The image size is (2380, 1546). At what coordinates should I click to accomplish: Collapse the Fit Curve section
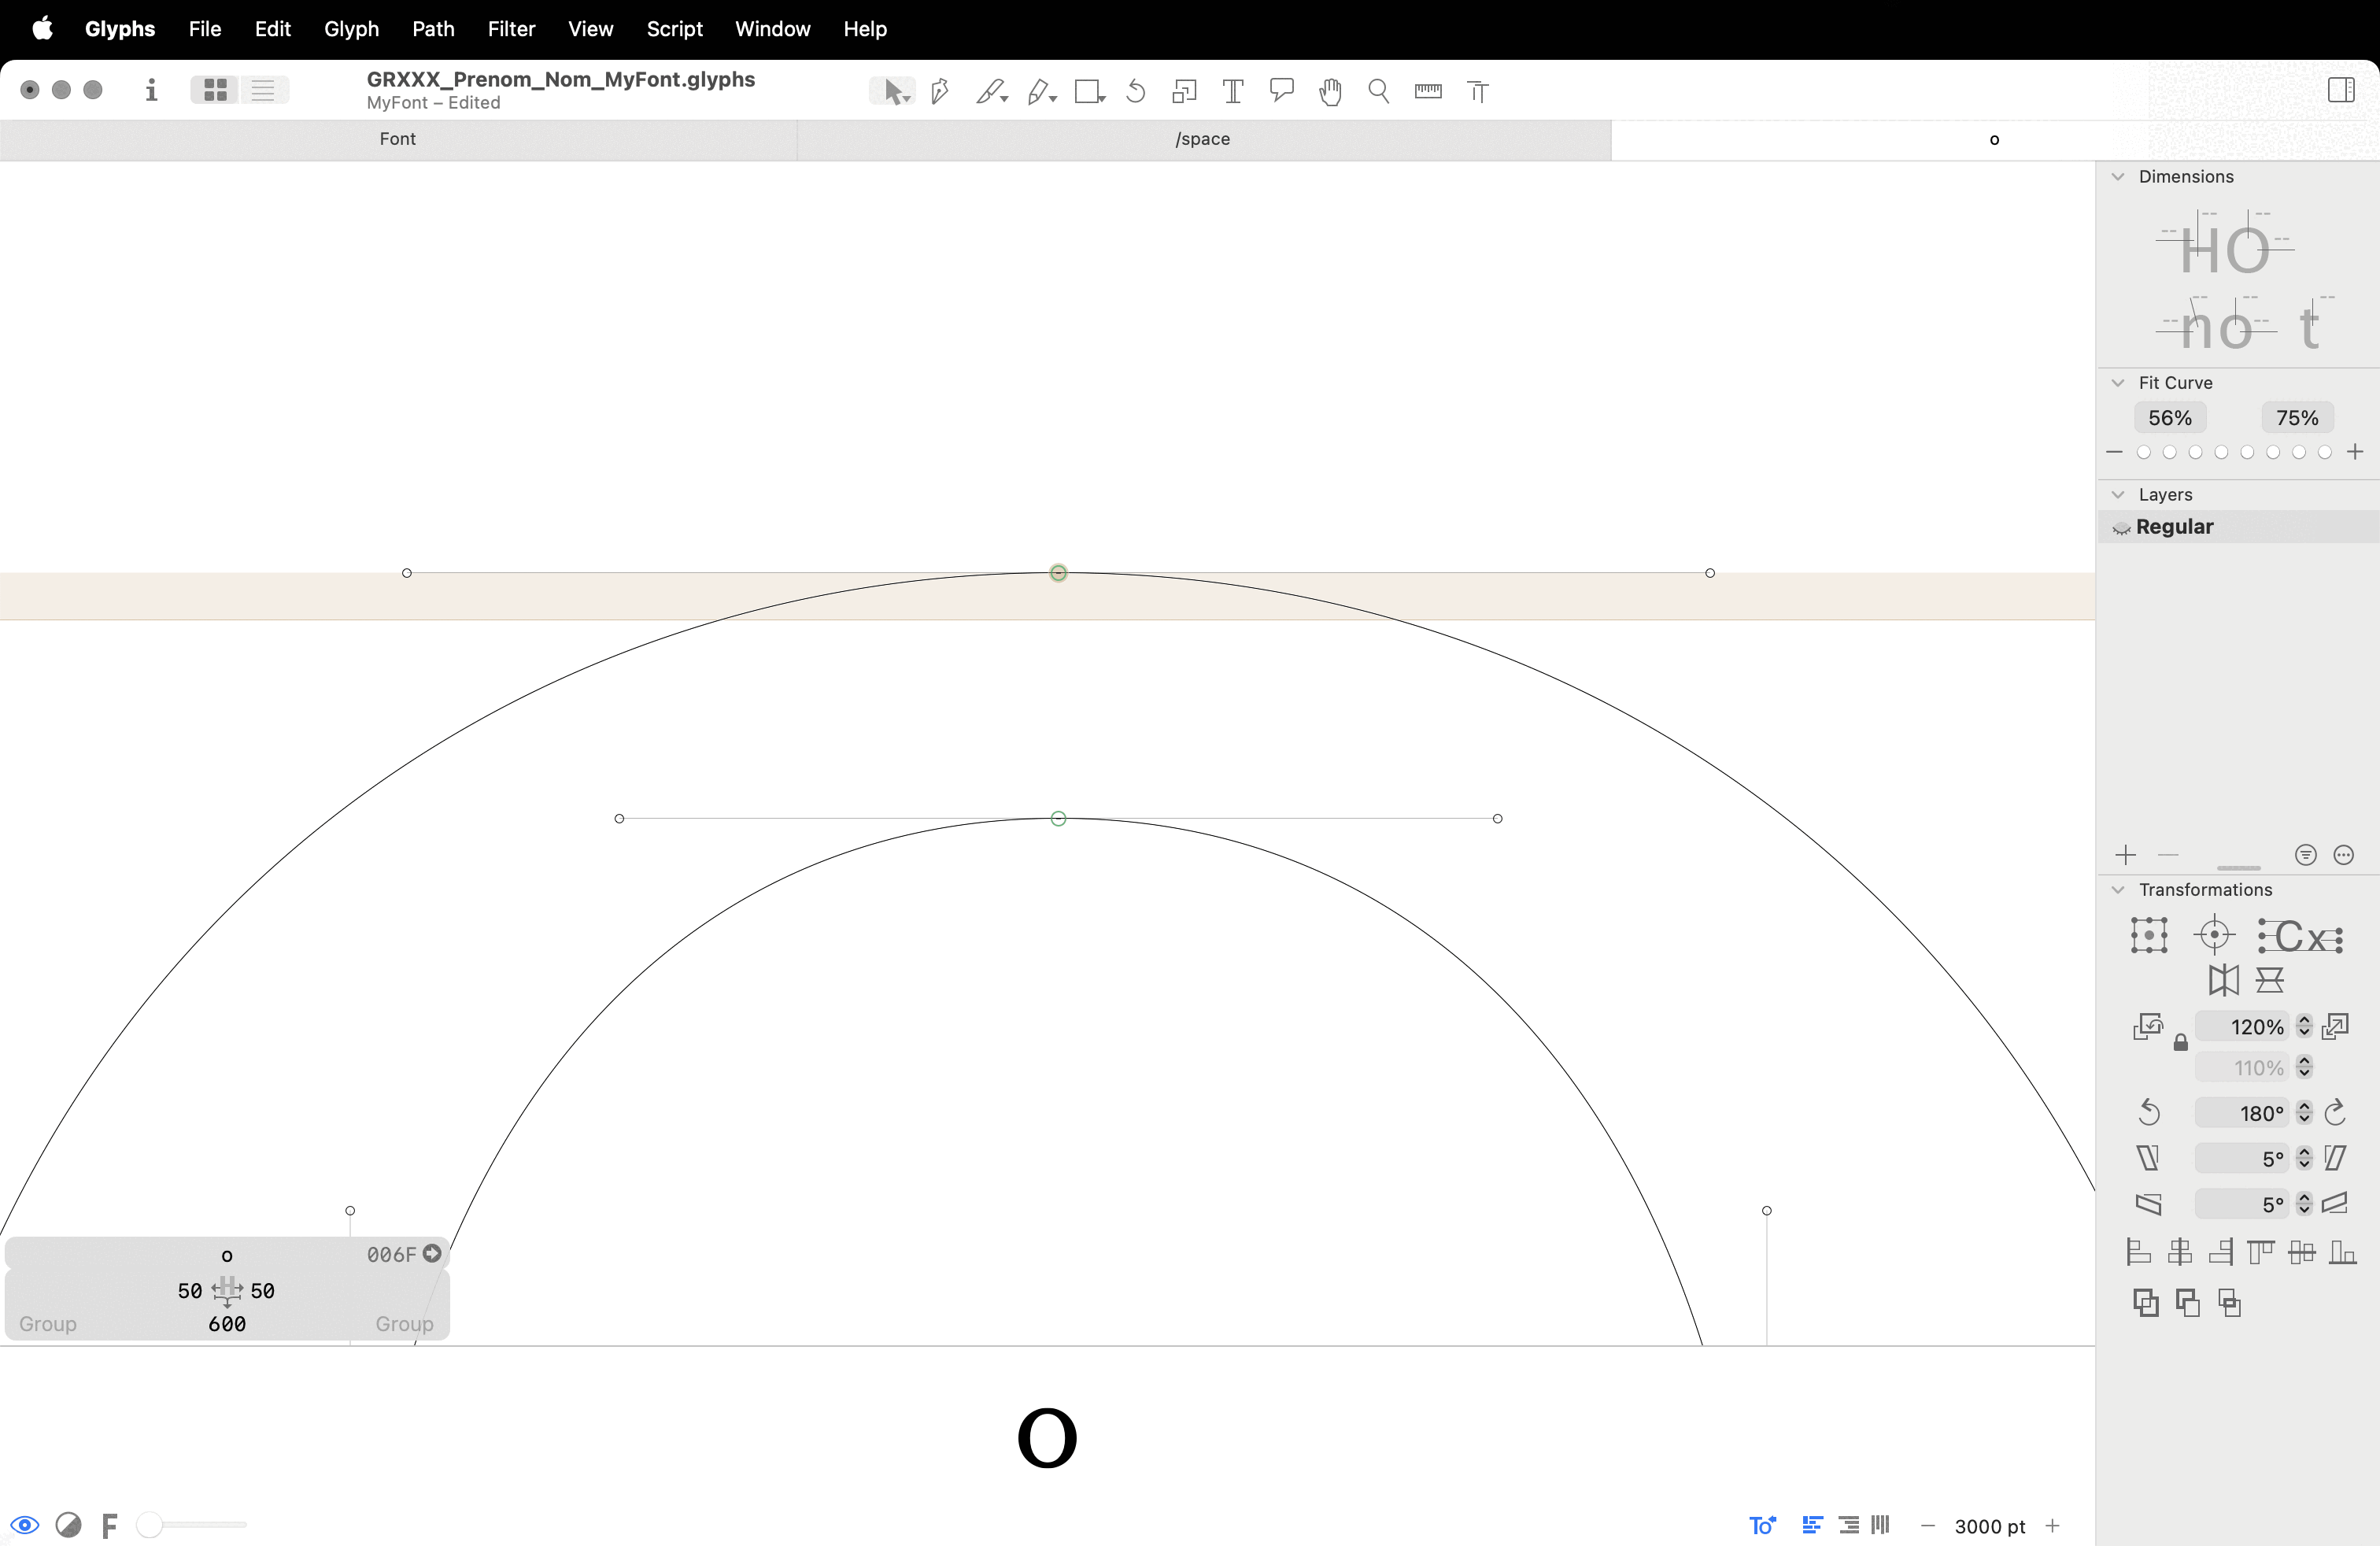click(x=2118, y=383)
